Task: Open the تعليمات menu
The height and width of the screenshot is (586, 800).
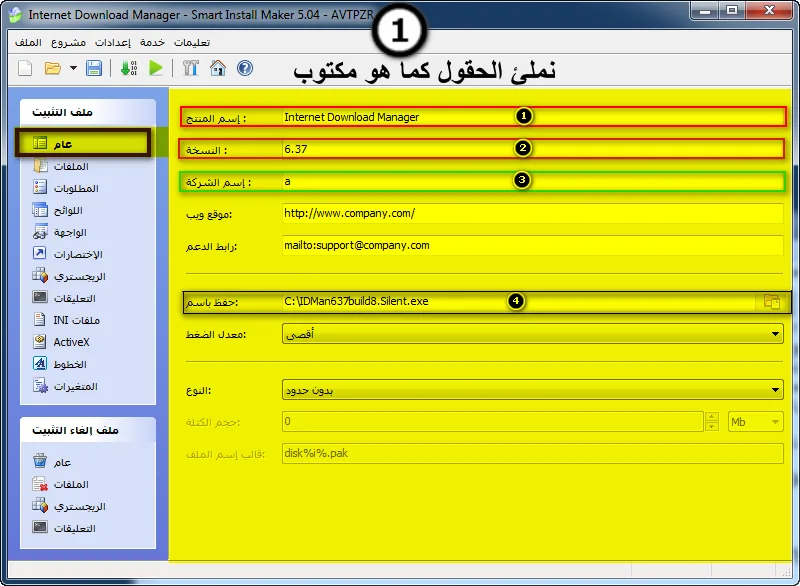Action: pyautogui.click(x=192, y=42)
